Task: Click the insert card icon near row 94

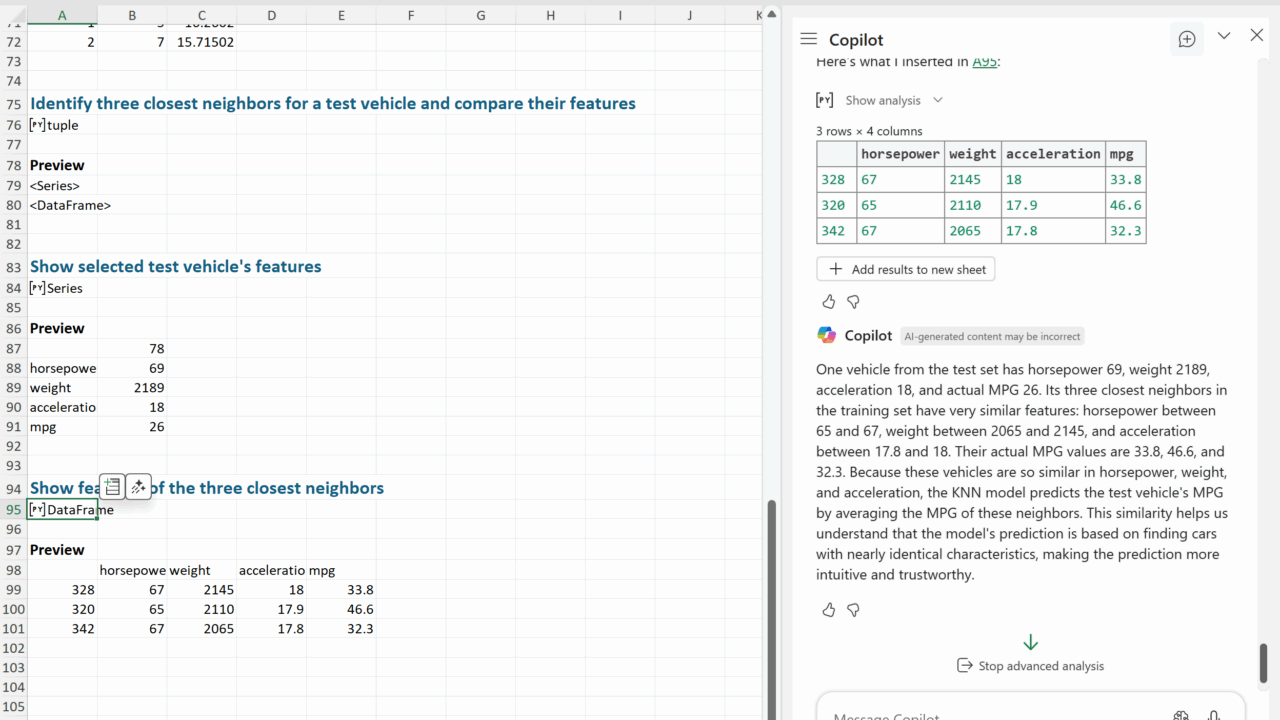Action: (x=113, y=487)
